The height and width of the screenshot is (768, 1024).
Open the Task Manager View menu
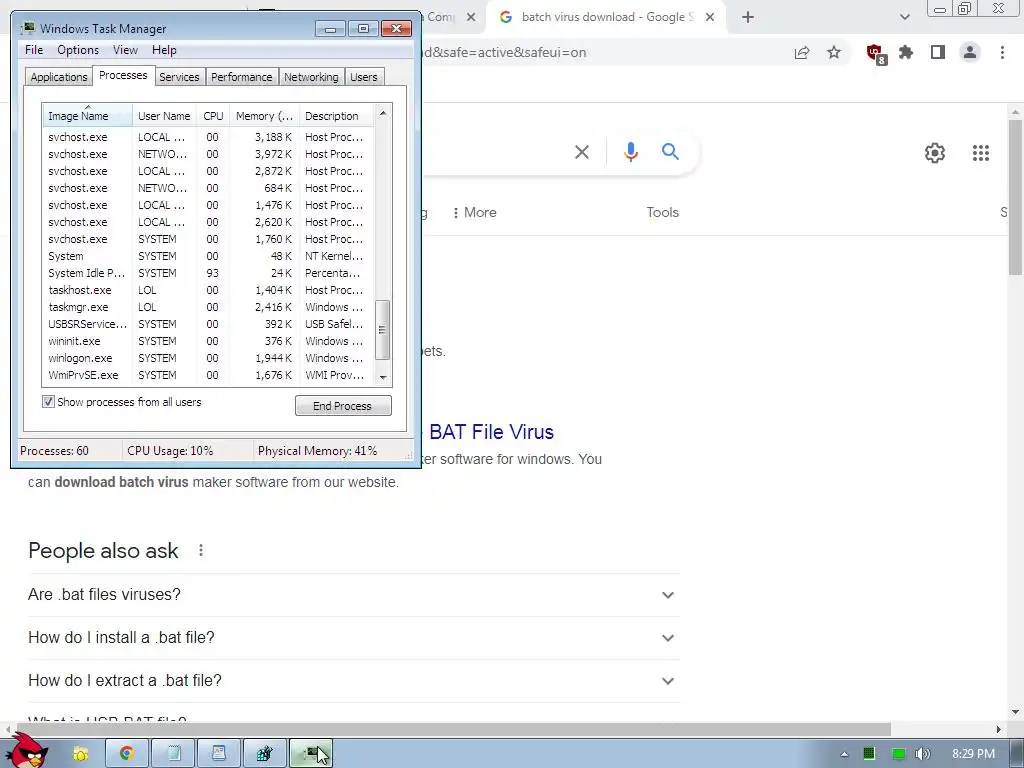click(x=125, y=50)
